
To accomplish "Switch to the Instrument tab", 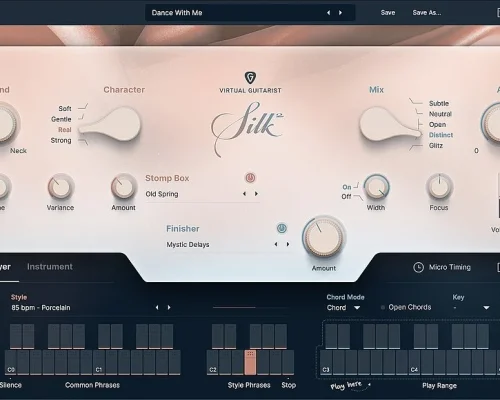I will coord(50,267).
